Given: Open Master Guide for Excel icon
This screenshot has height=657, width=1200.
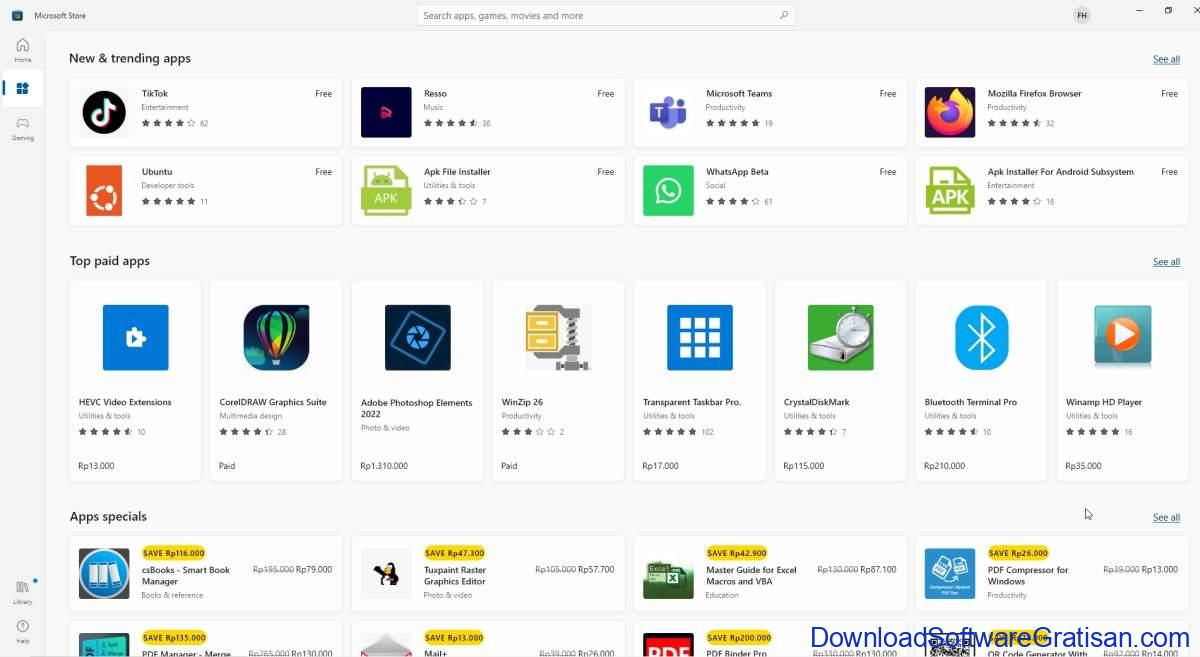Looking at the screenshot, I should pos(668,573).
